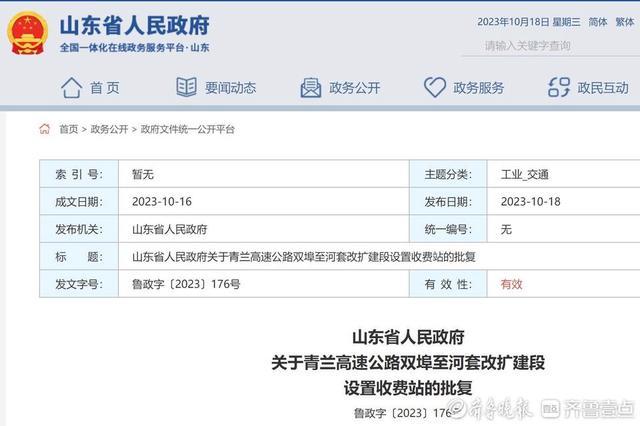Go to 政府文件统一公开平台 in breadcrumb
This screenshot has width=640, height=426.
point(188,129)
